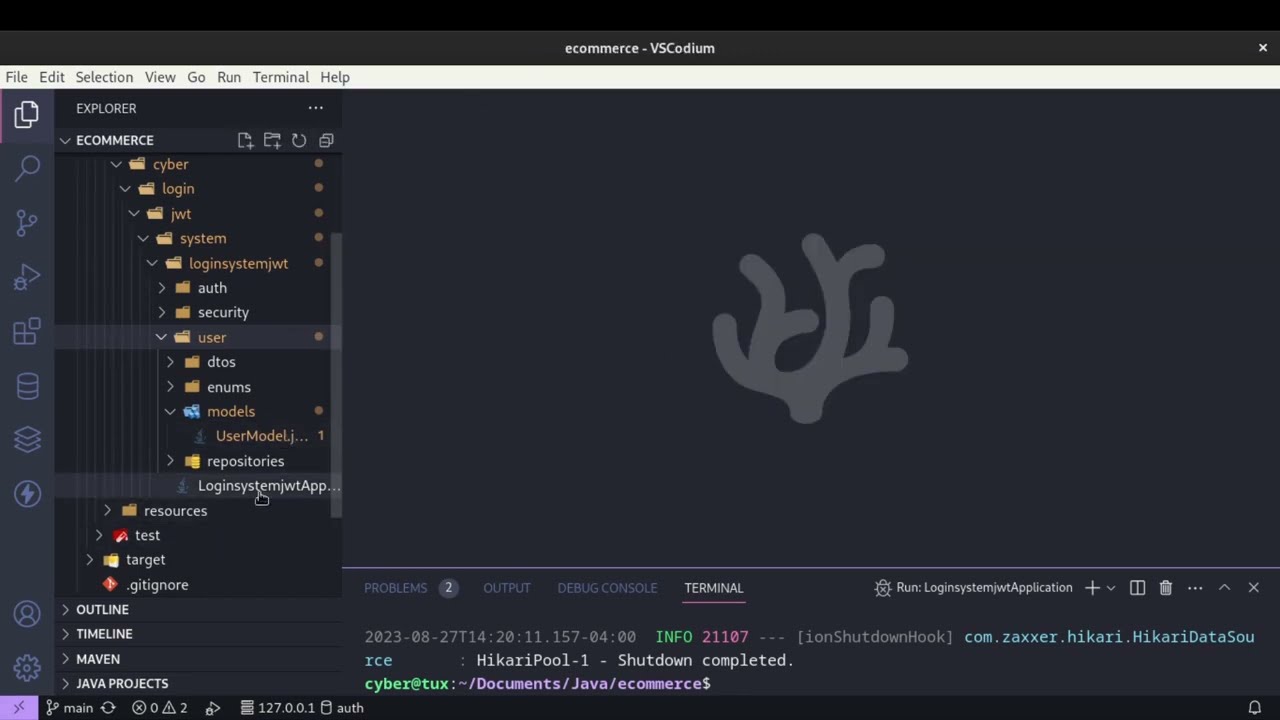Kill terminal with trash icon
The height and width of the screenshot is (720, 1280).
click(1166, 588)
